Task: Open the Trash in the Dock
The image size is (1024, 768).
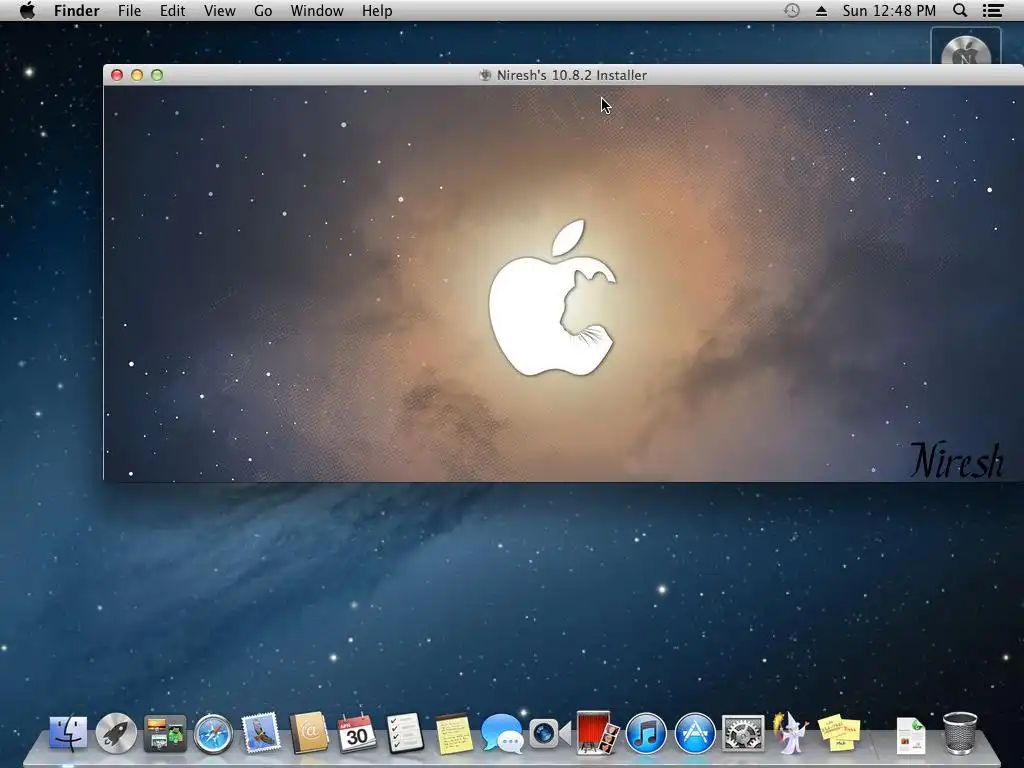Action: point(960,733)
